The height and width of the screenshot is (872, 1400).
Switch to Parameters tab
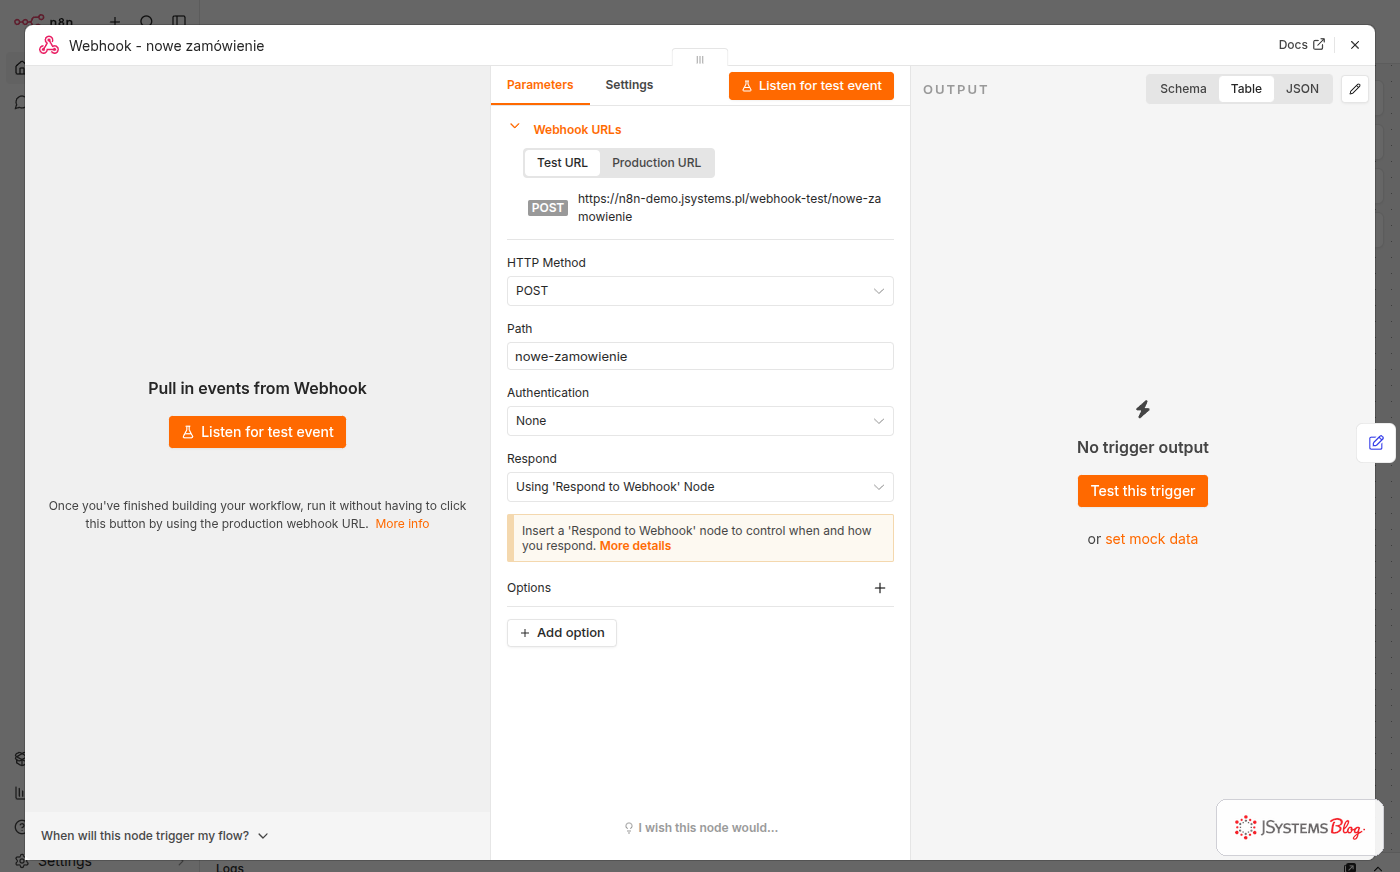(x=540, y=85)
